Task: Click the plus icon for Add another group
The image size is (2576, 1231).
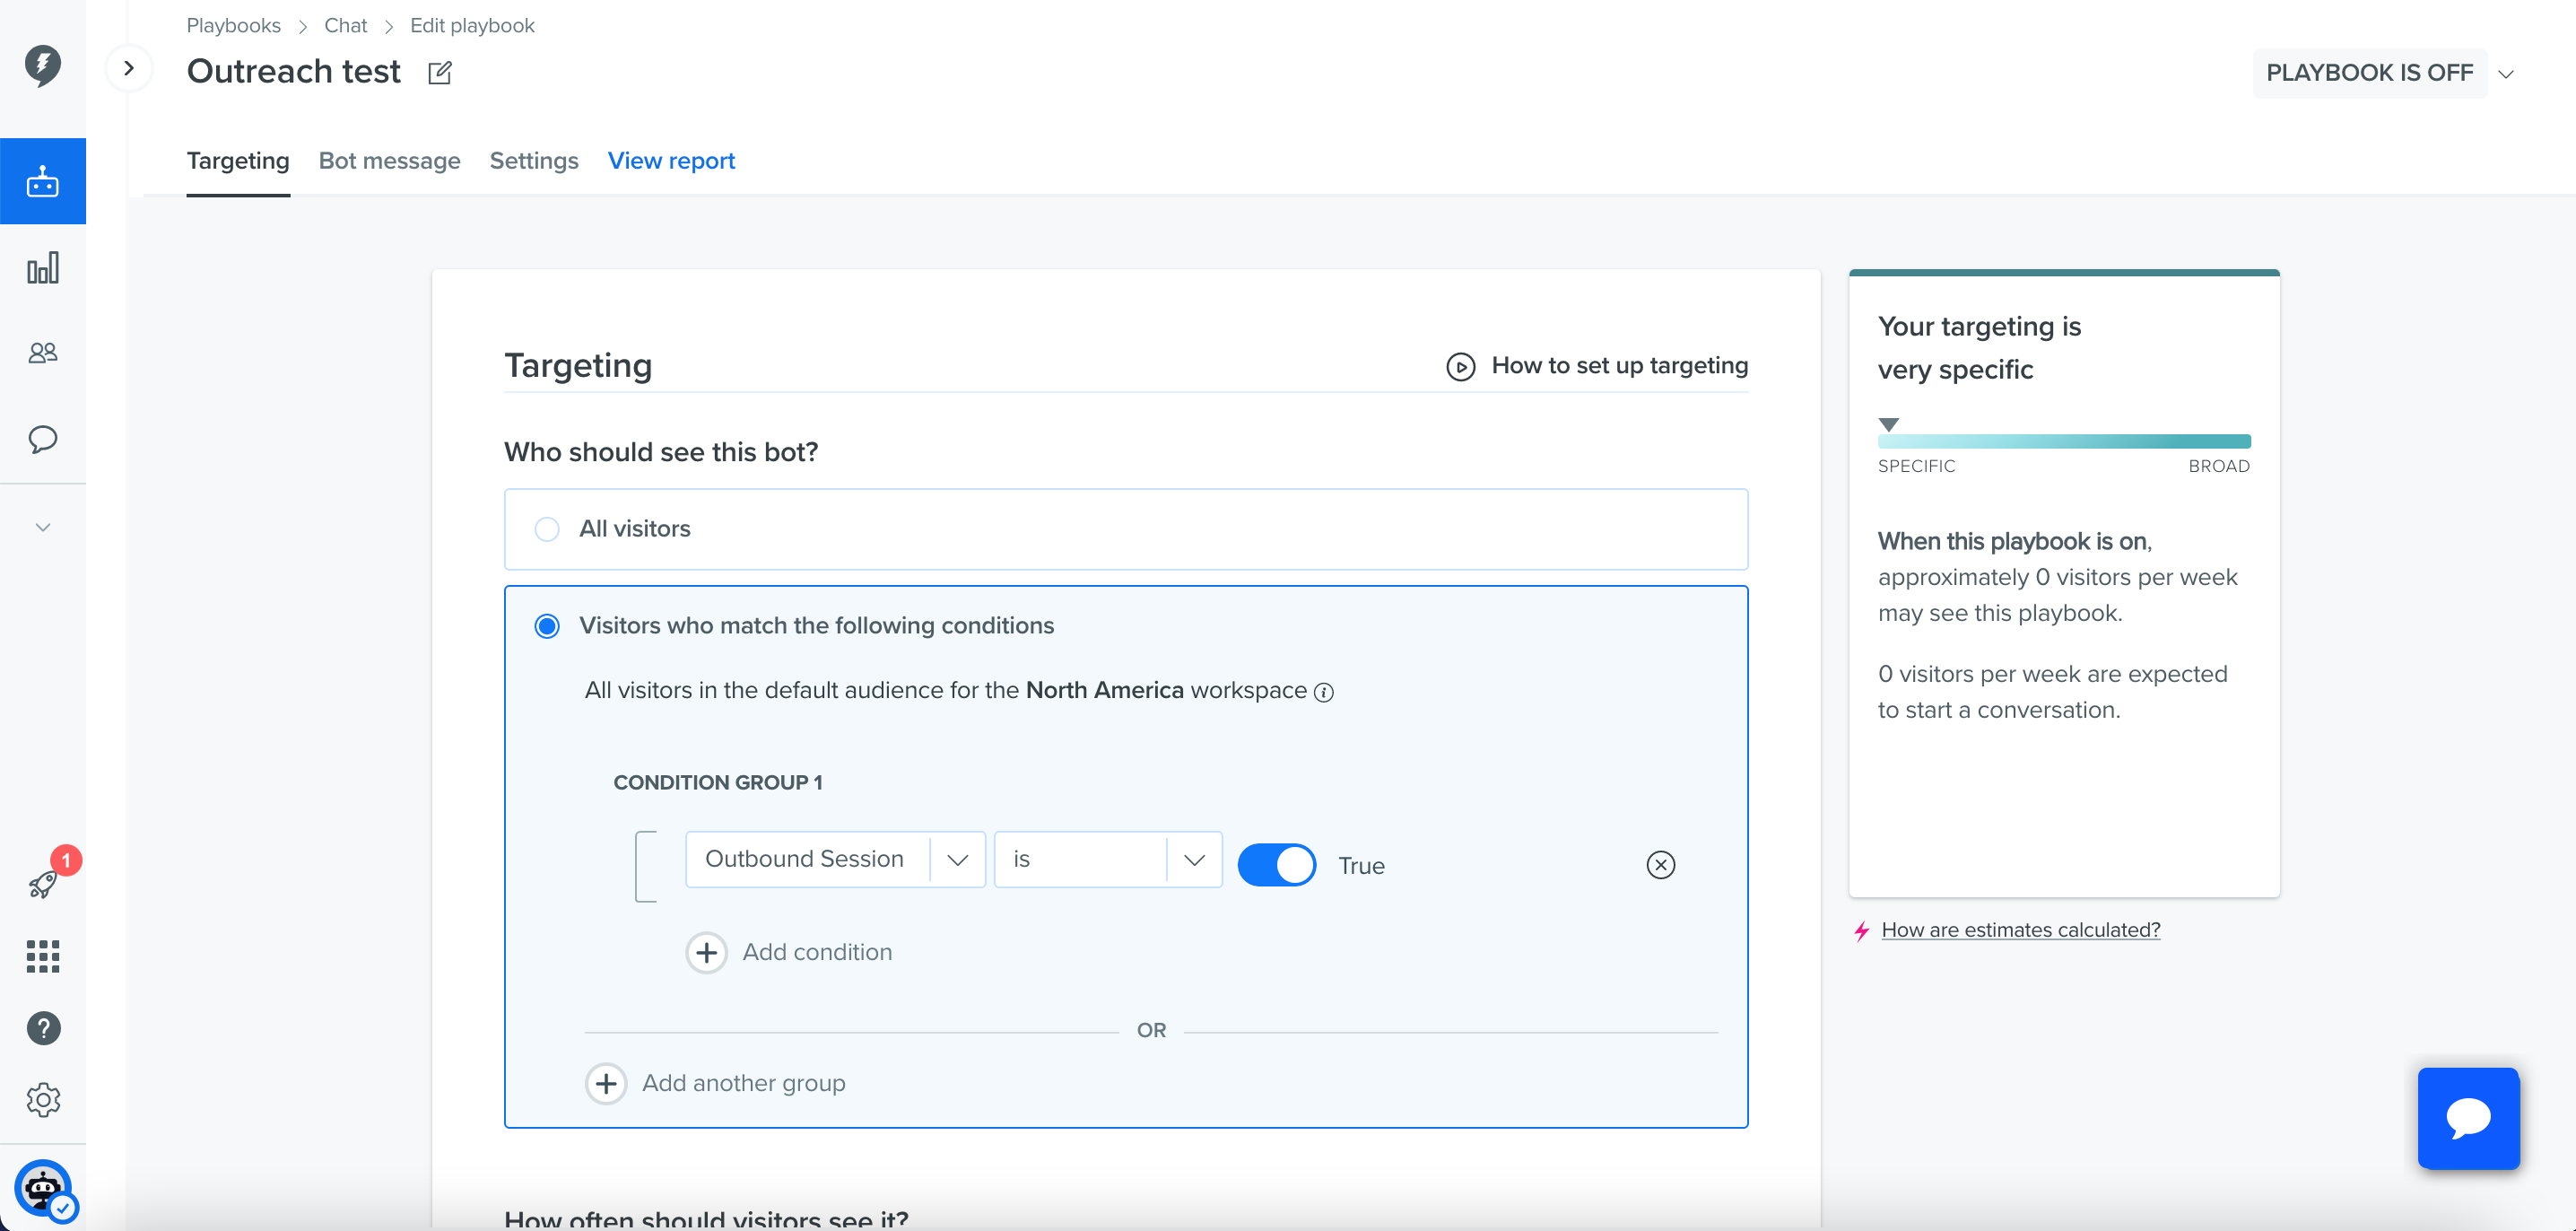Action: click(x=606, y=1083)
